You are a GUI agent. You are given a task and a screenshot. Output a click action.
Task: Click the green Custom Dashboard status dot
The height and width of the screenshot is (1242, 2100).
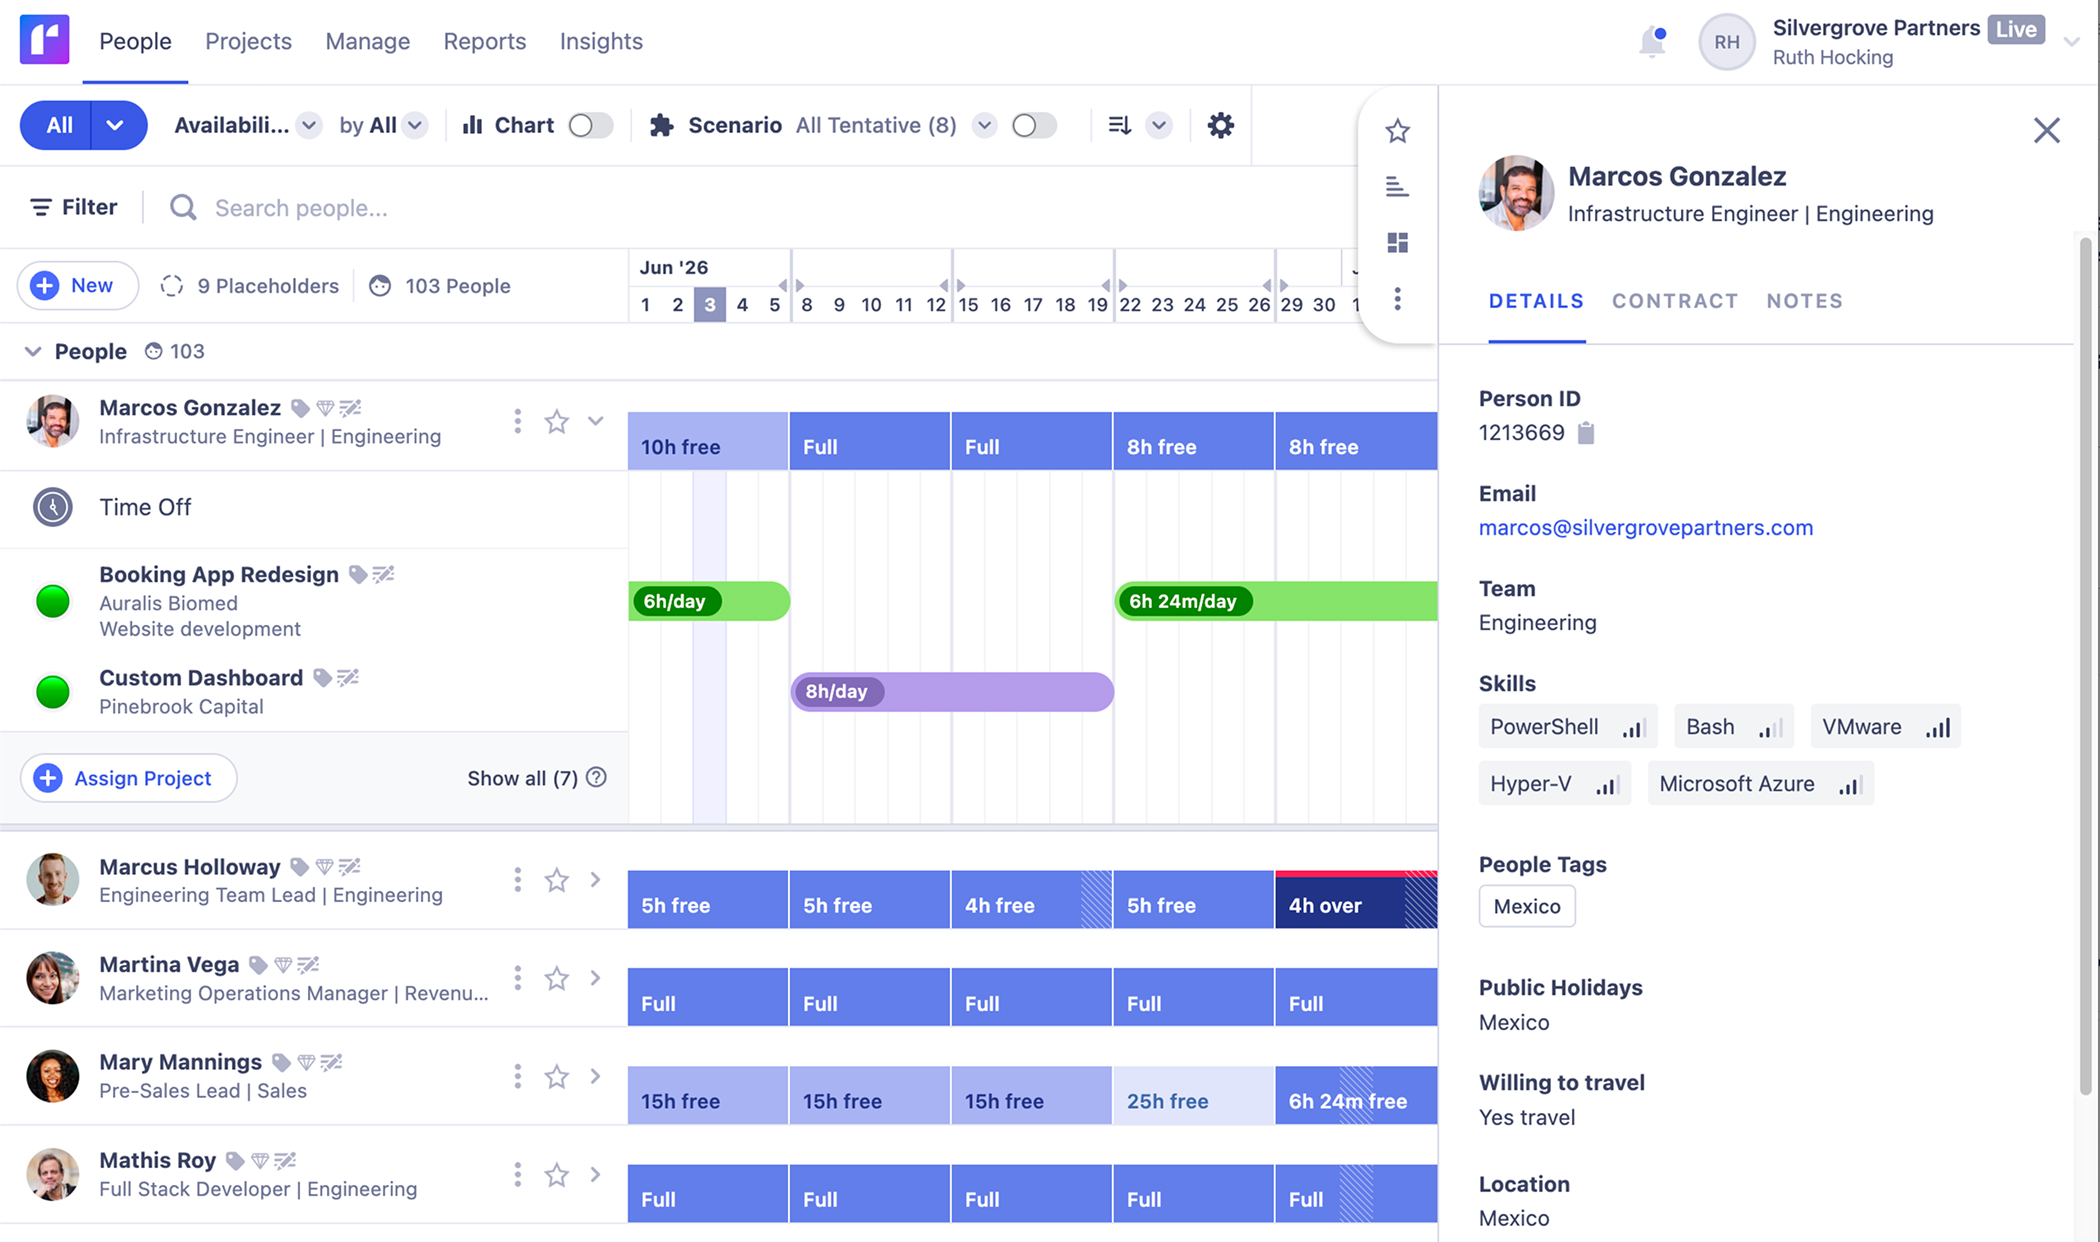(53, 691)
